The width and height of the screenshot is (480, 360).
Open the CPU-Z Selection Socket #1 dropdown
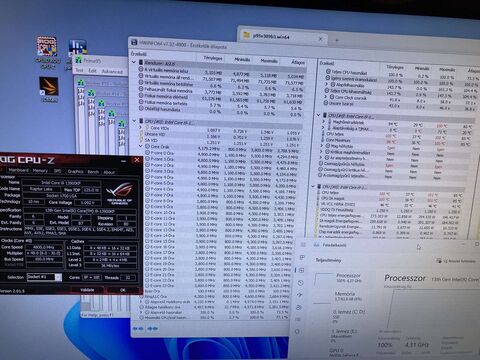[x=58, y=277]
